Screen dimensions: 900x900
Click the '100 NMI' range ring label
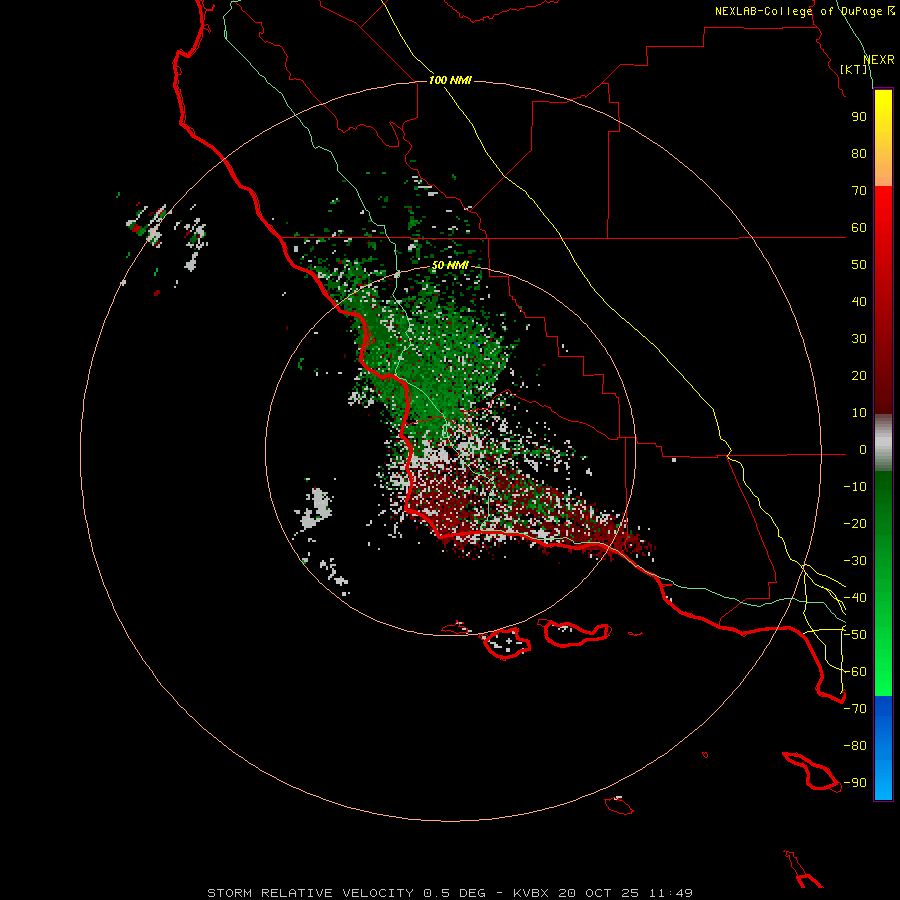pyautogui.click(x=450, y=80)
